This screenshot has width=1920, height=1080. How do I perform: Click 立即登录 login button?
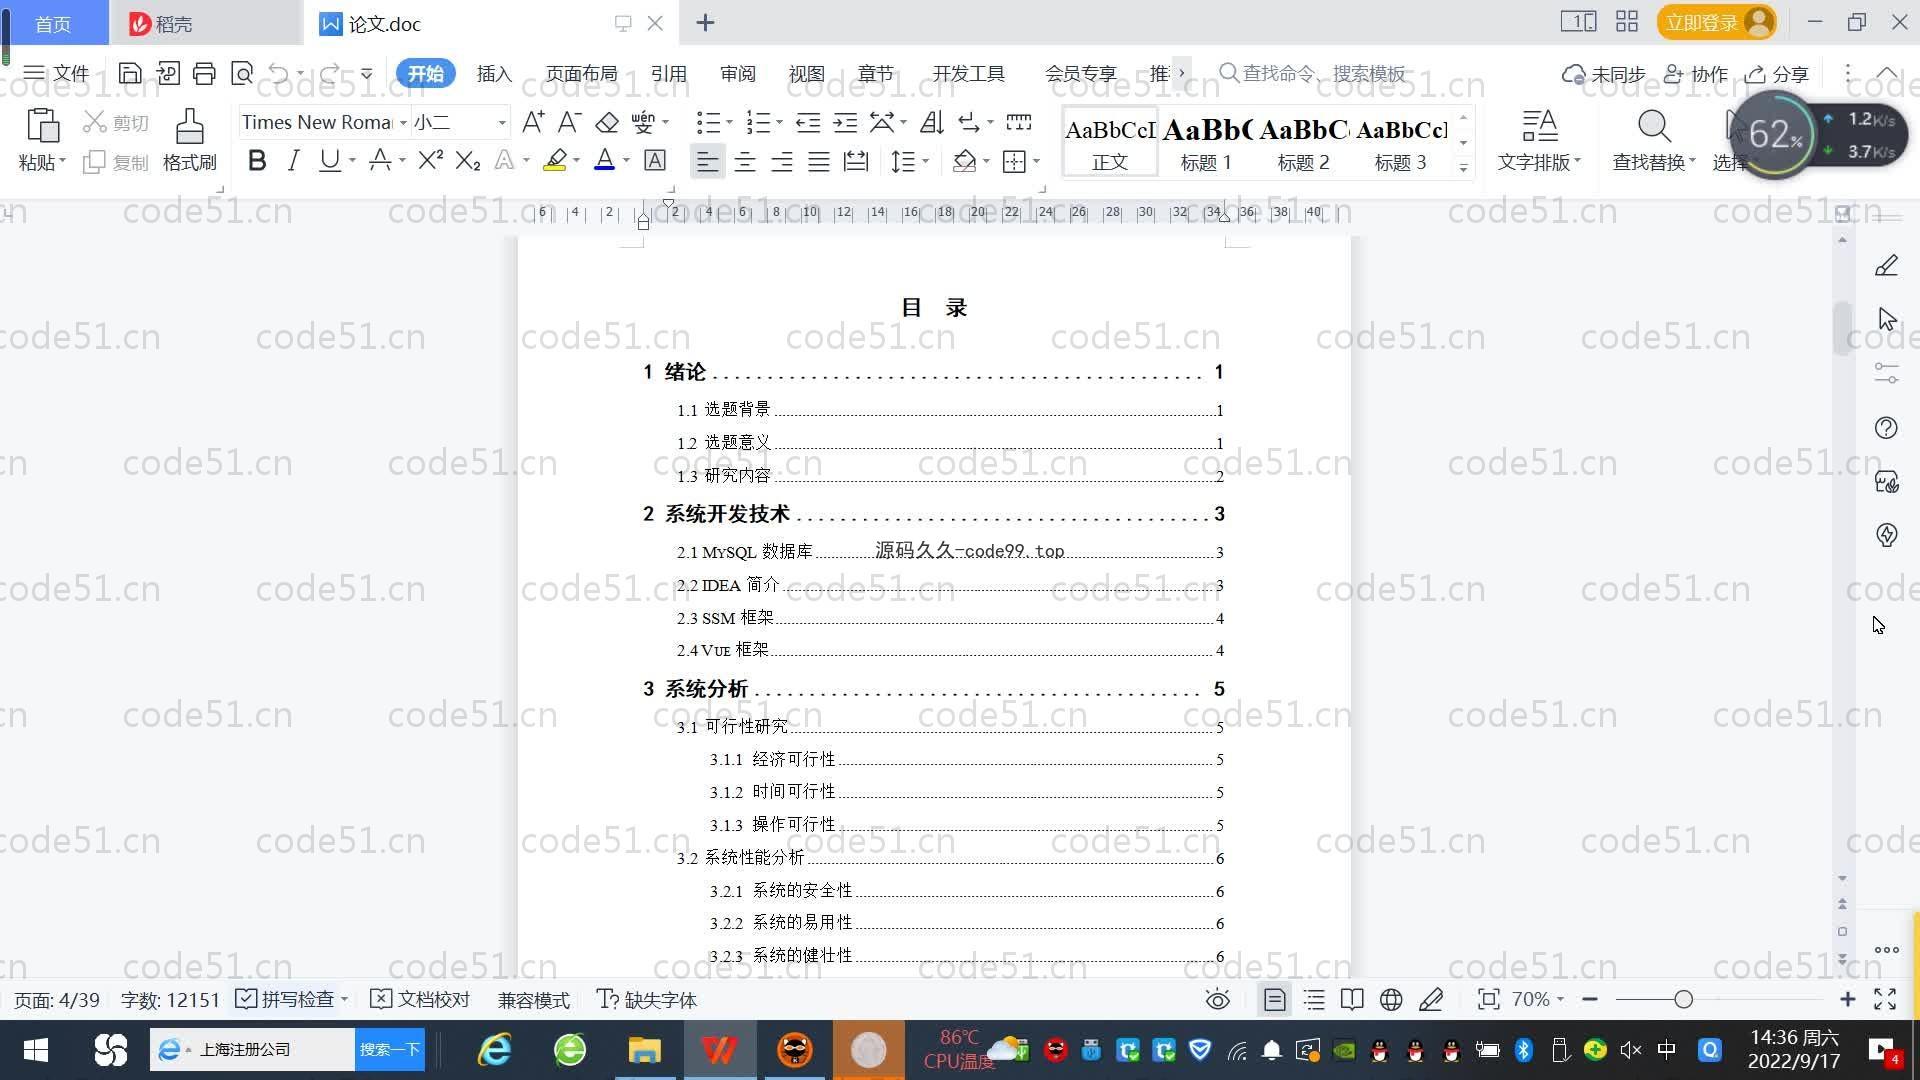[x=1716, y=22]
